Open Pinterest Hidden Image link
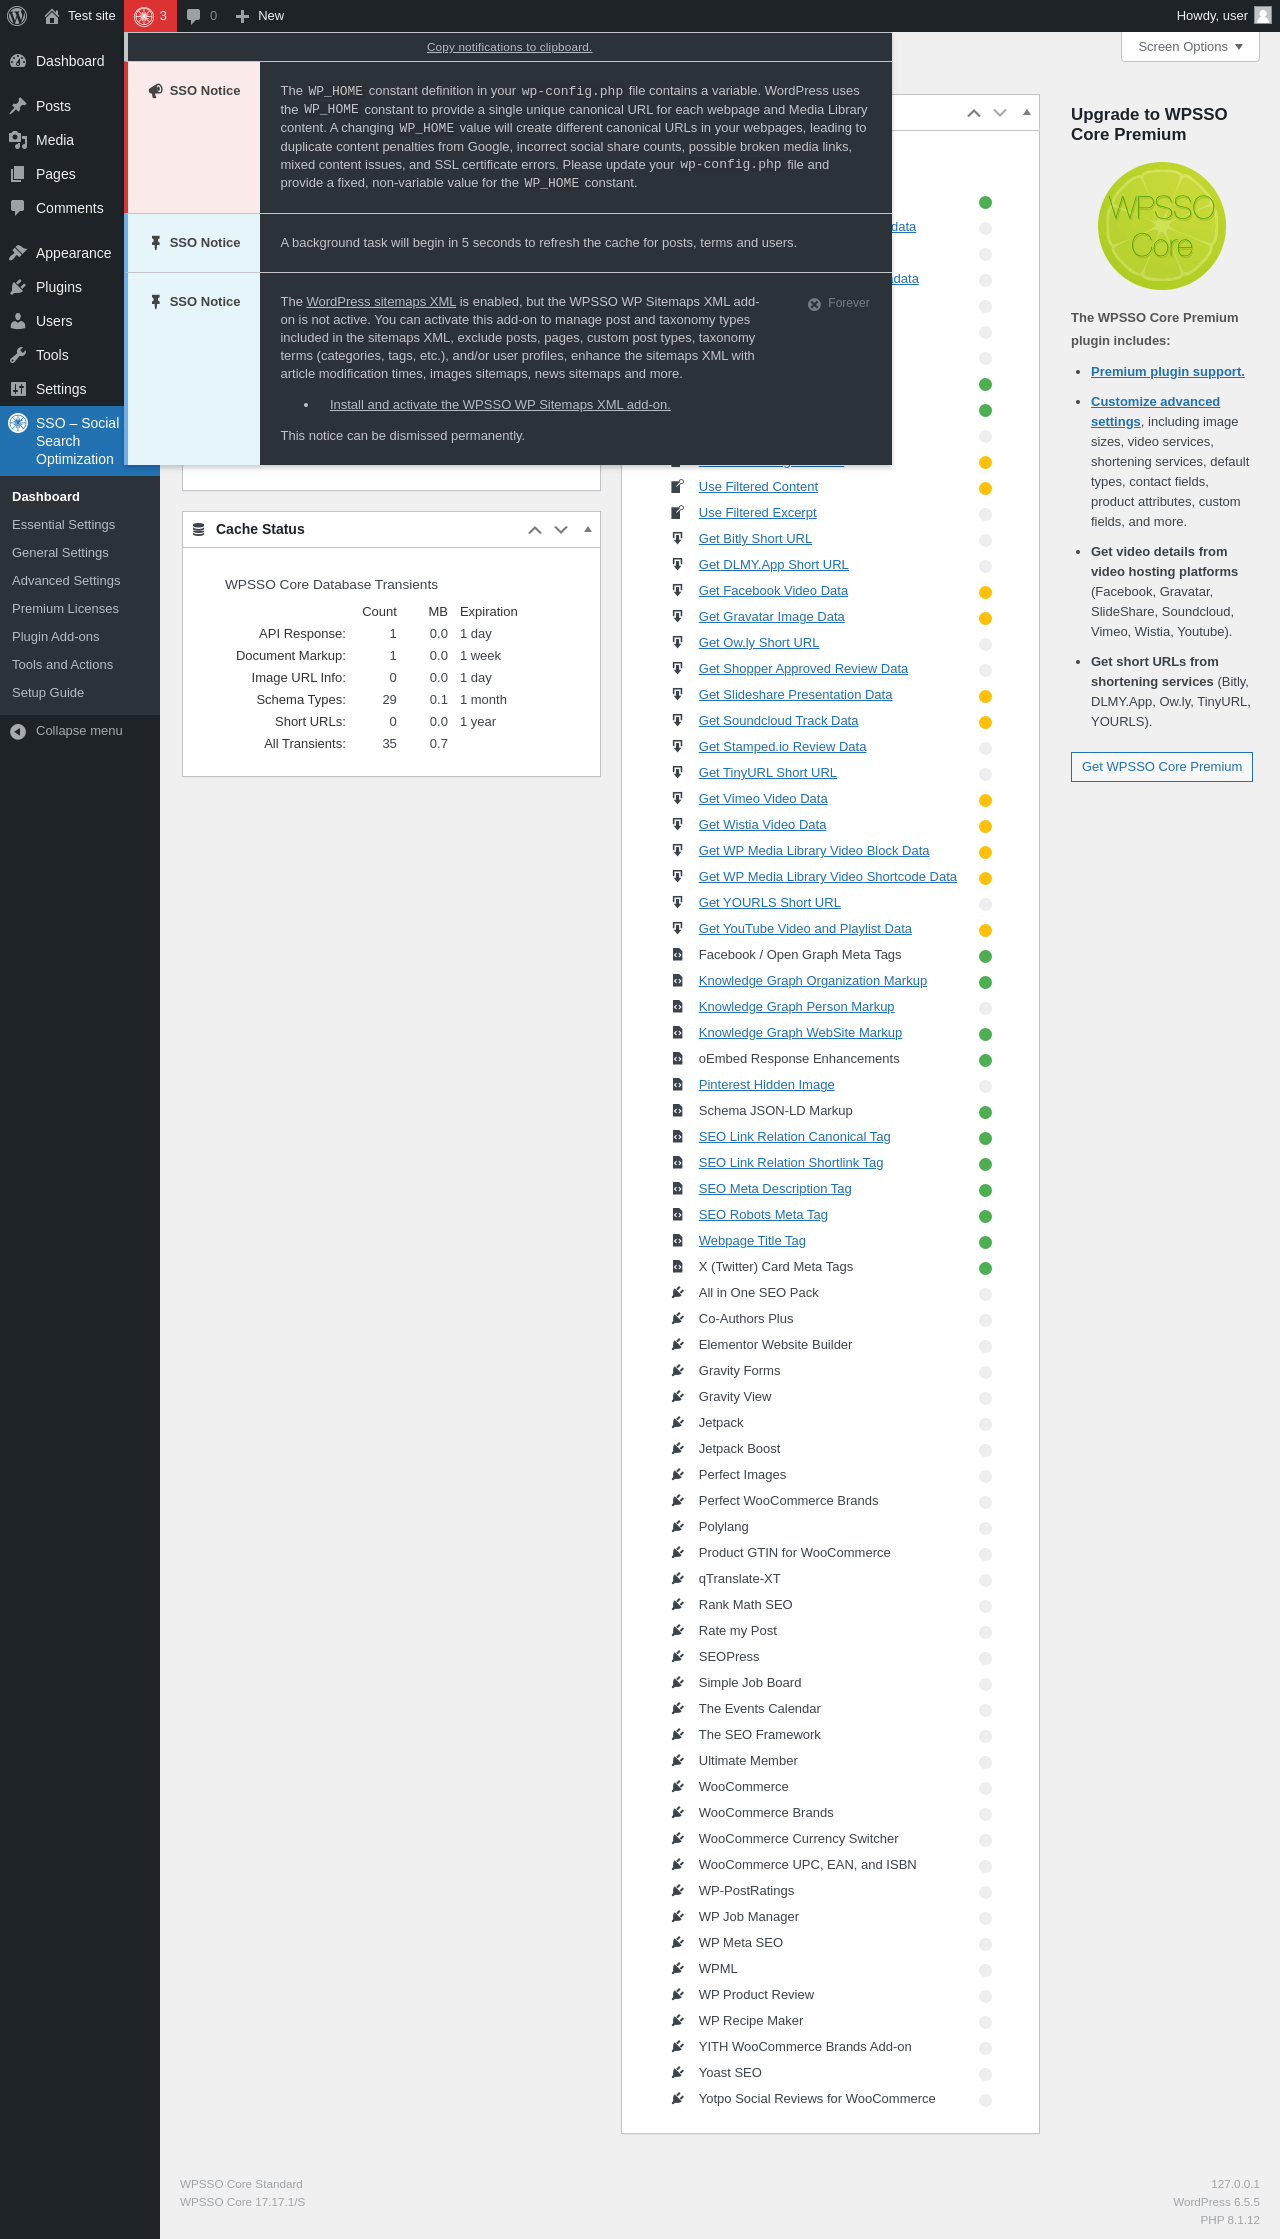Screen dimensions: 1280x2239 pos(766,1085)
